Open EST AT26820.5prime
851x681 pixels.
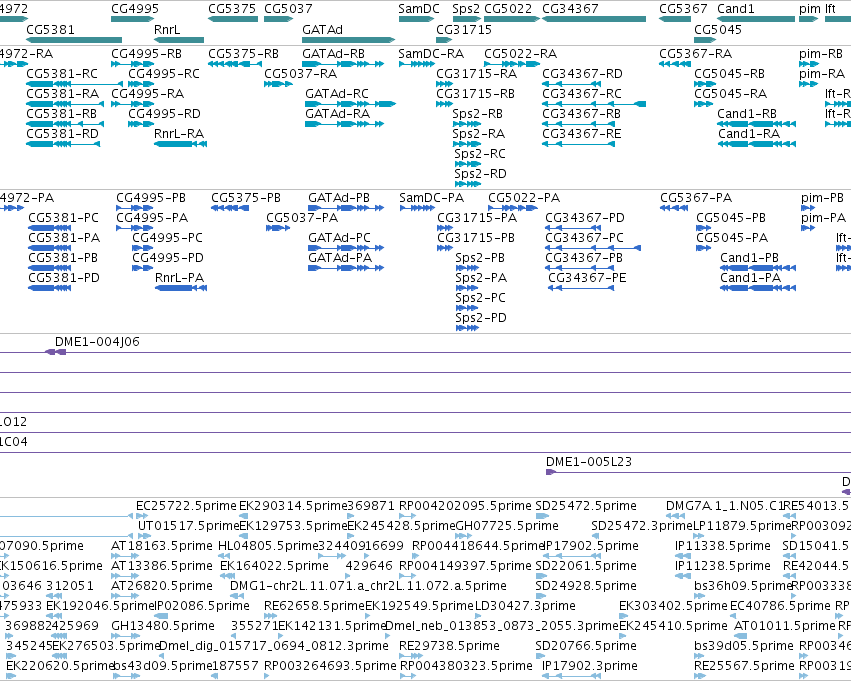[162, 586]
